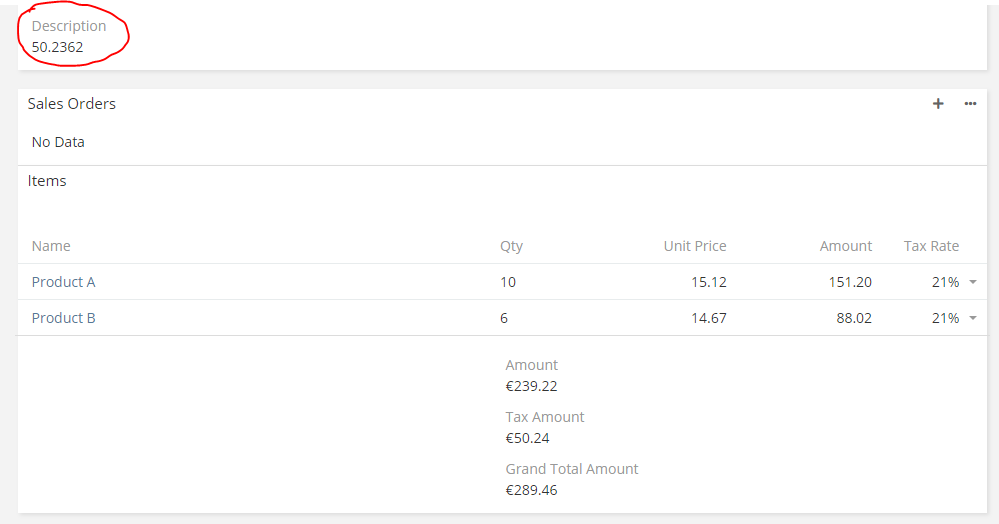Open the three-dots menu in Sales Orders
The width and height of the screenshot is (999, 524).
click(x=970, y=104)
